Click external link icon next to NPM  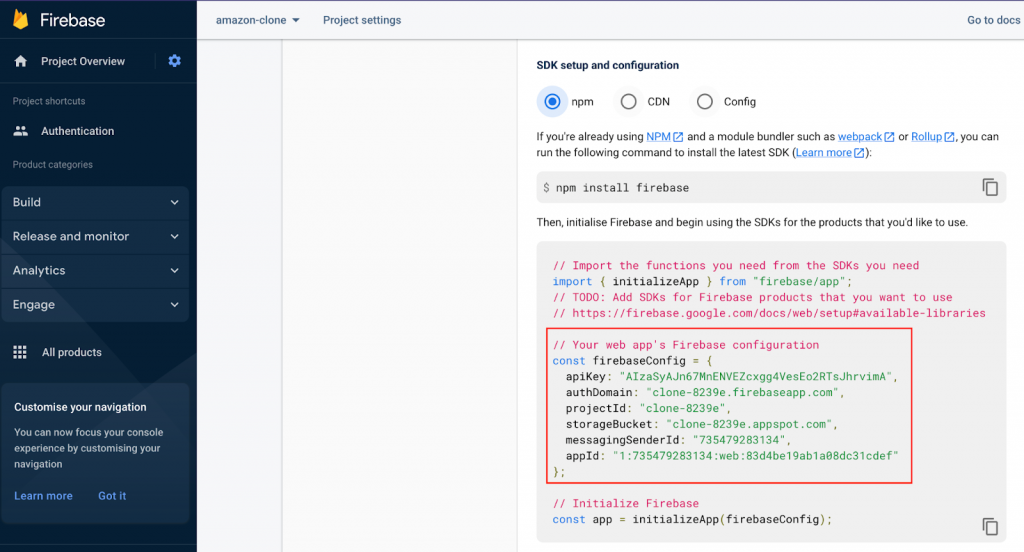click(x=679, y=137)
